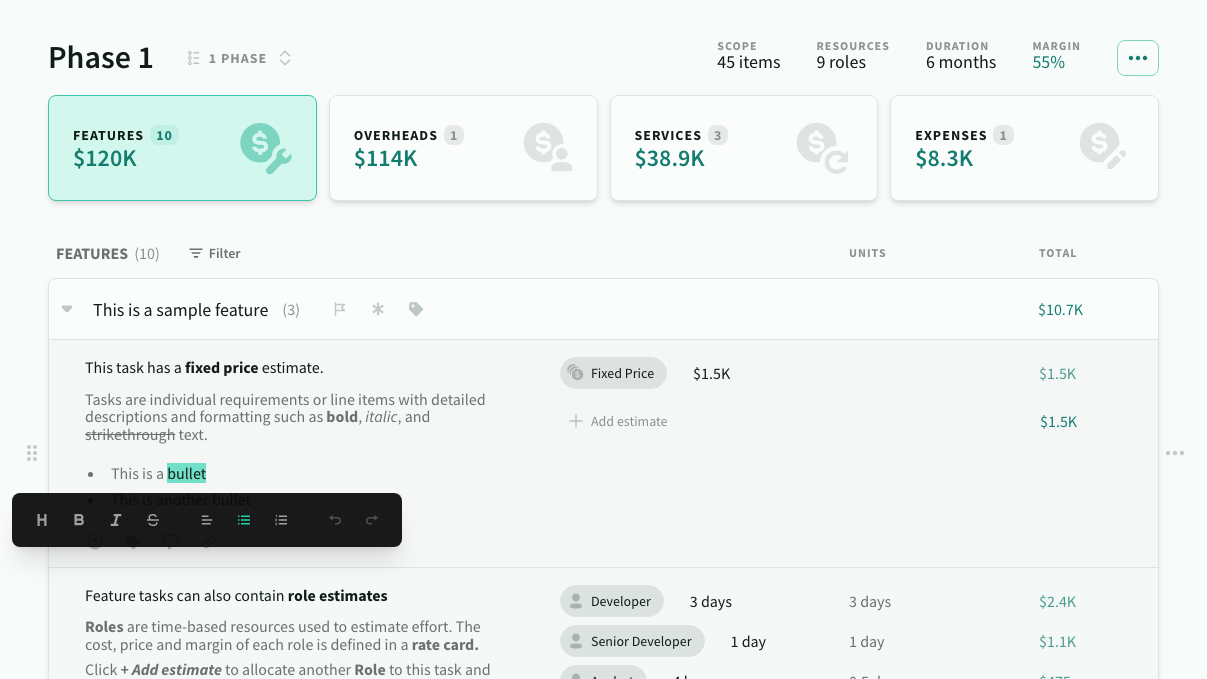
Task: Flag the sample feature
Action: point(340,309)
